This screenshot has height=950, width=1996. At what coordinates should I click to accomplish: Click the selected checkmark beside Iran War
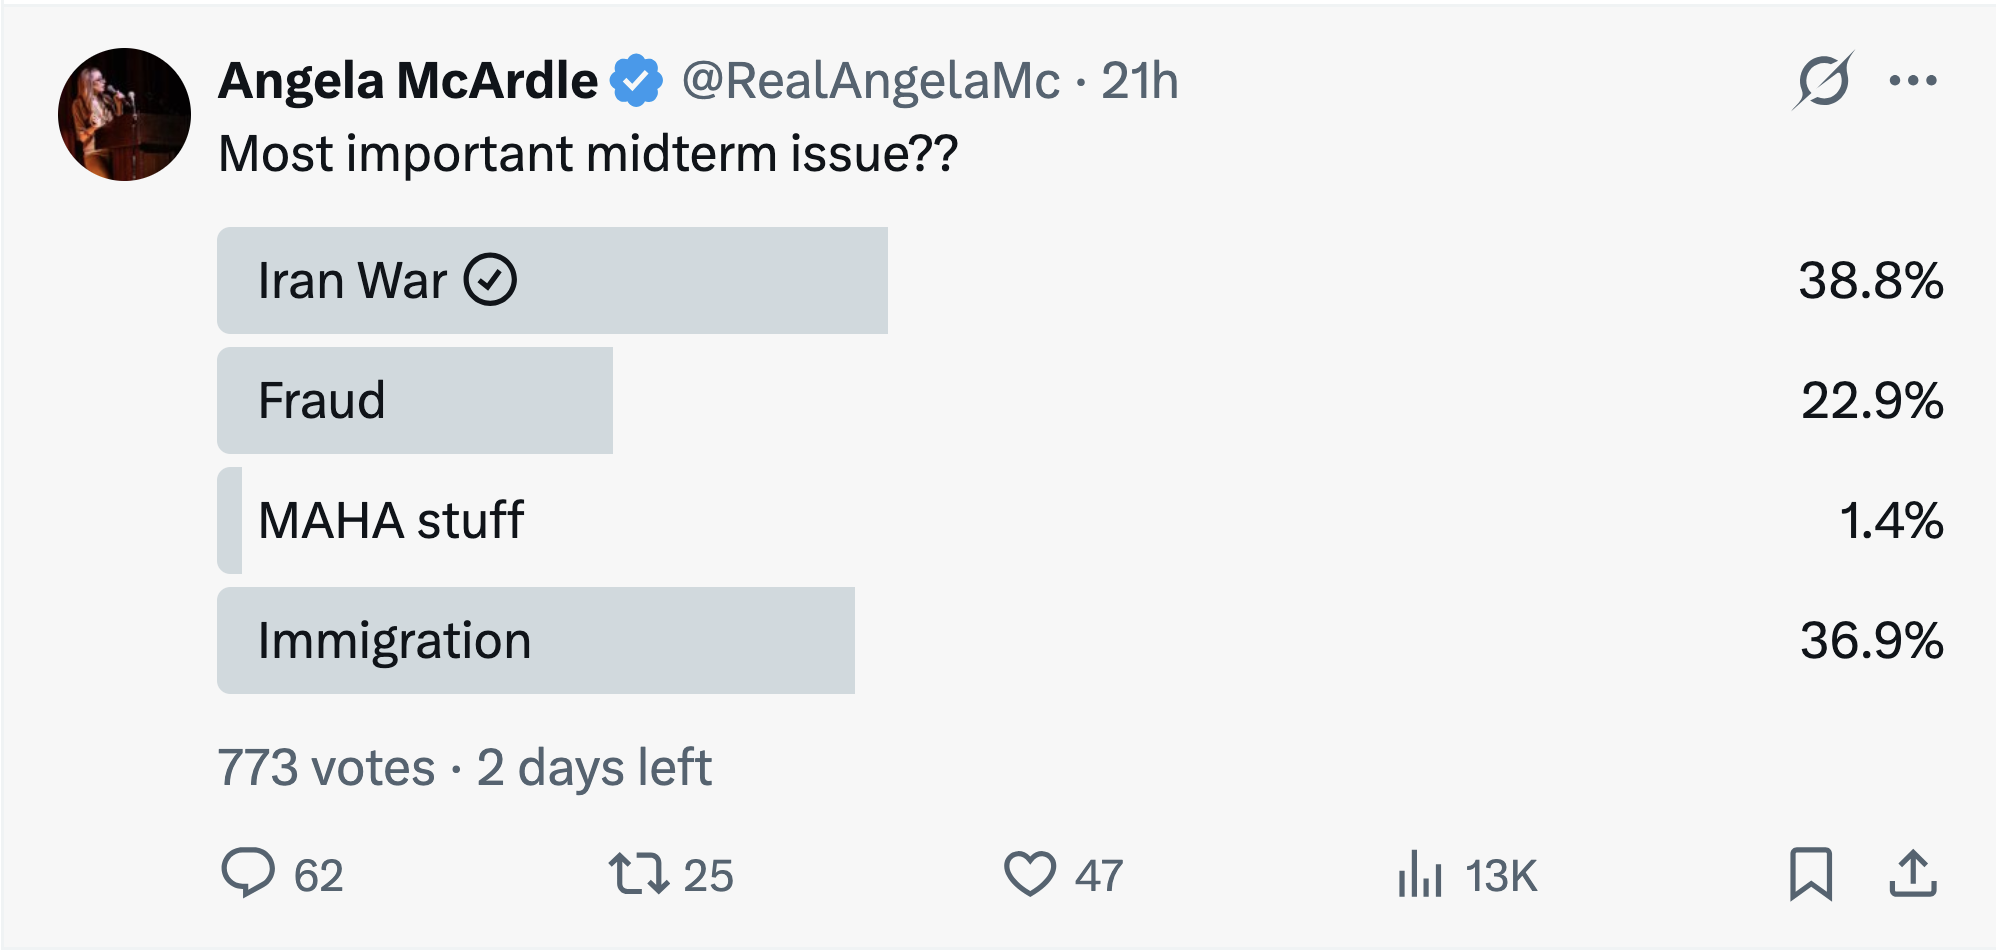pyautogui.click(x=490, y=280)
